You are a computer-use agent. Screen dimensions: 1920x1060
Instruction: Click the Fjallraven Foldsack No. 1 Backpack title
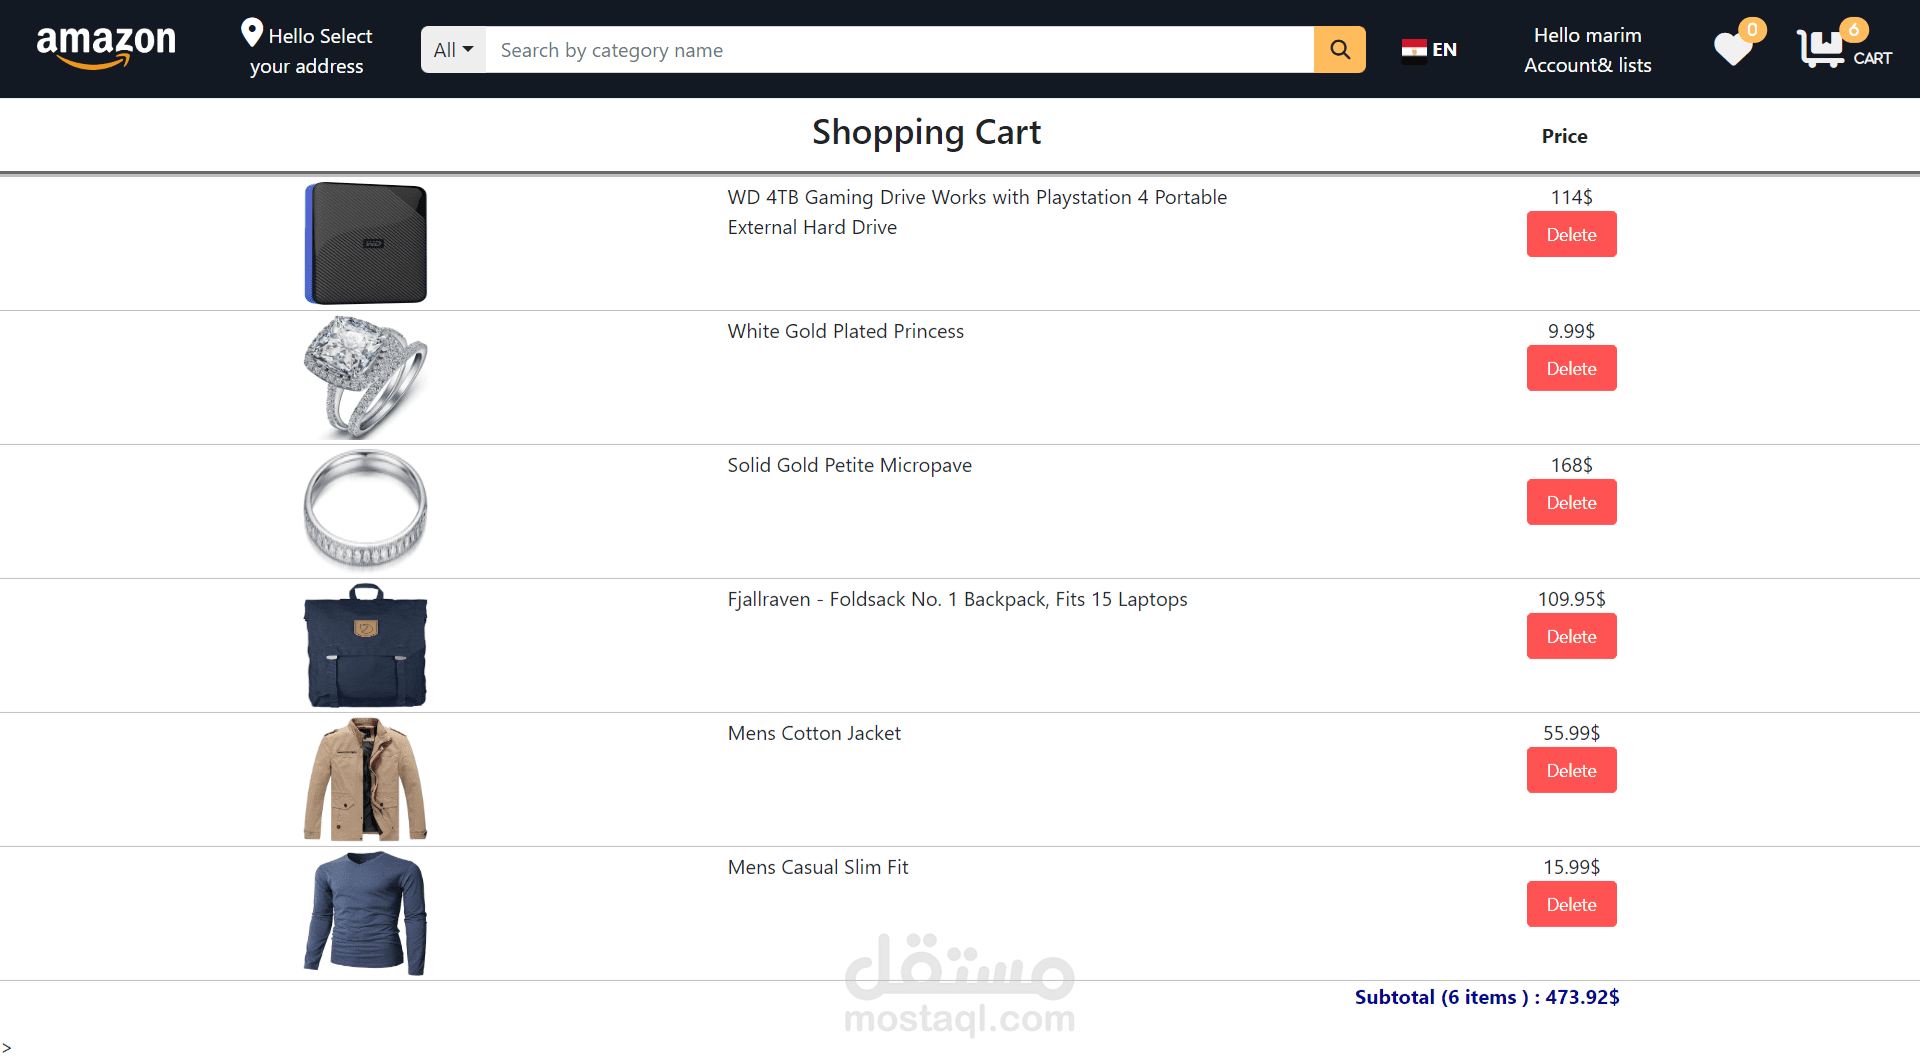[958, 599]
